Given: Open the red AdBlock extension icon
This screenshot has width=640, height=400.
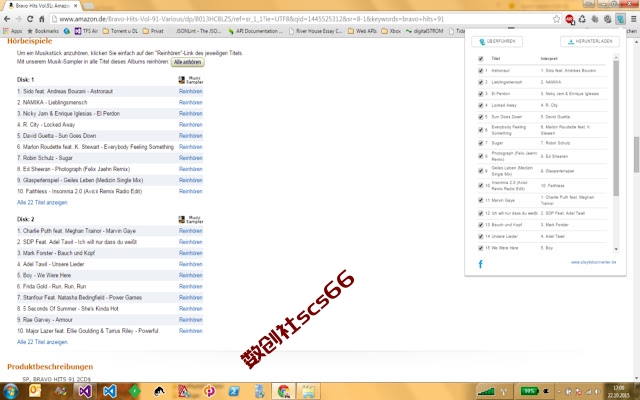Looking at the screenshot, I should [x=570, y=19].
